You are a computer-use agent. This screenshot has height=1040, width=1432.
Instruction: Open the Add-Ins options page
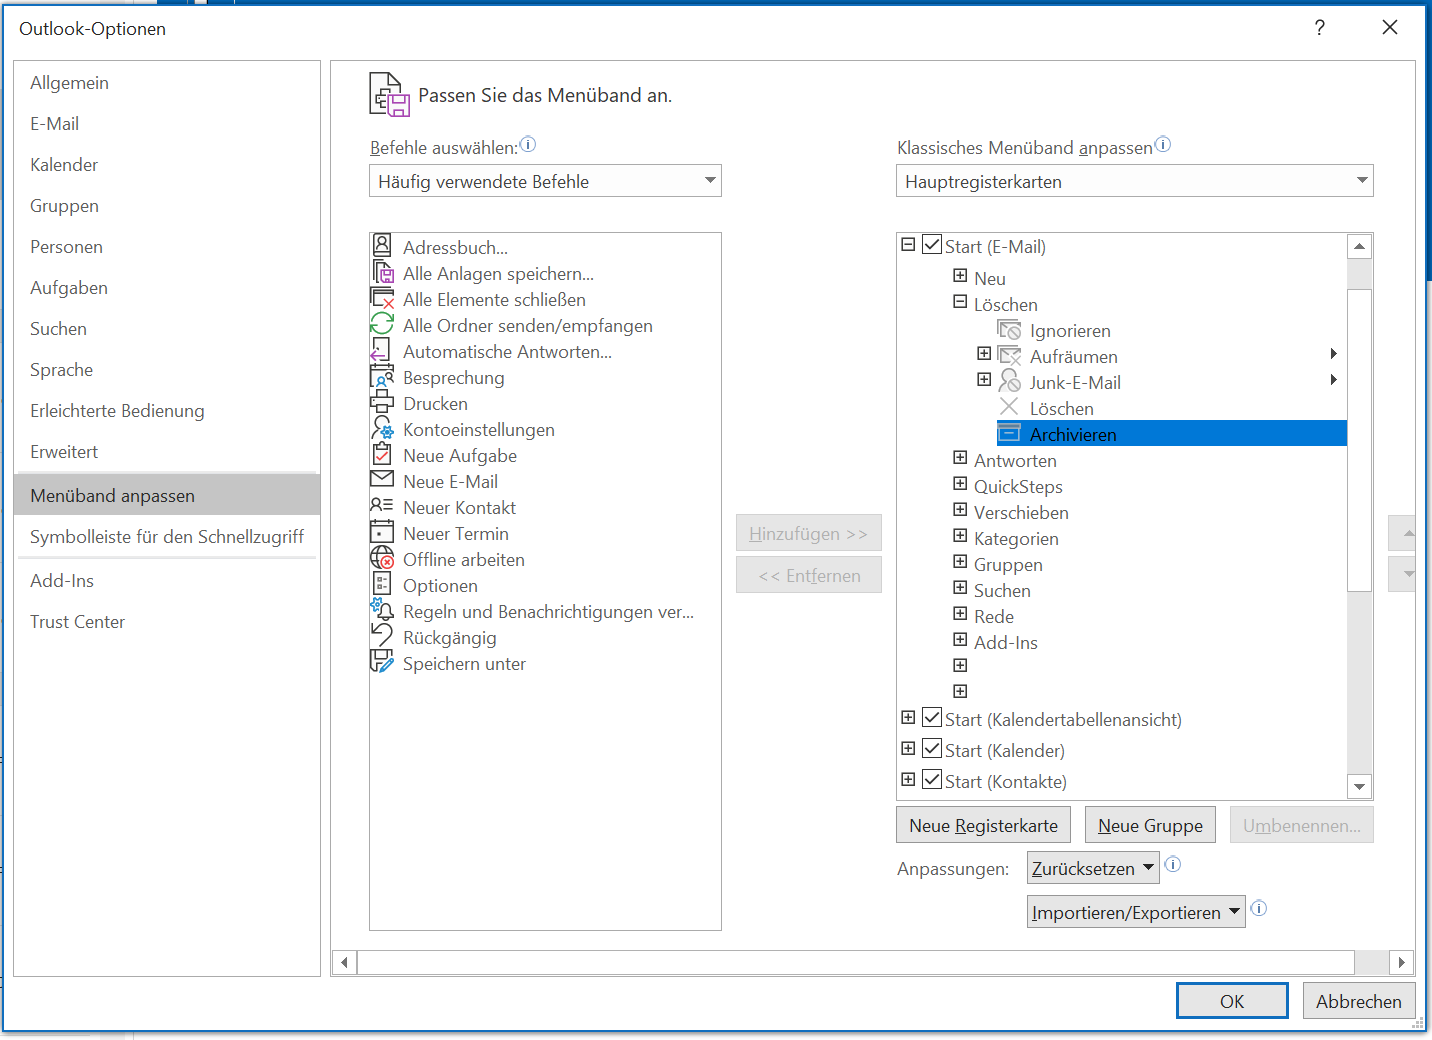tap(167, 581)
